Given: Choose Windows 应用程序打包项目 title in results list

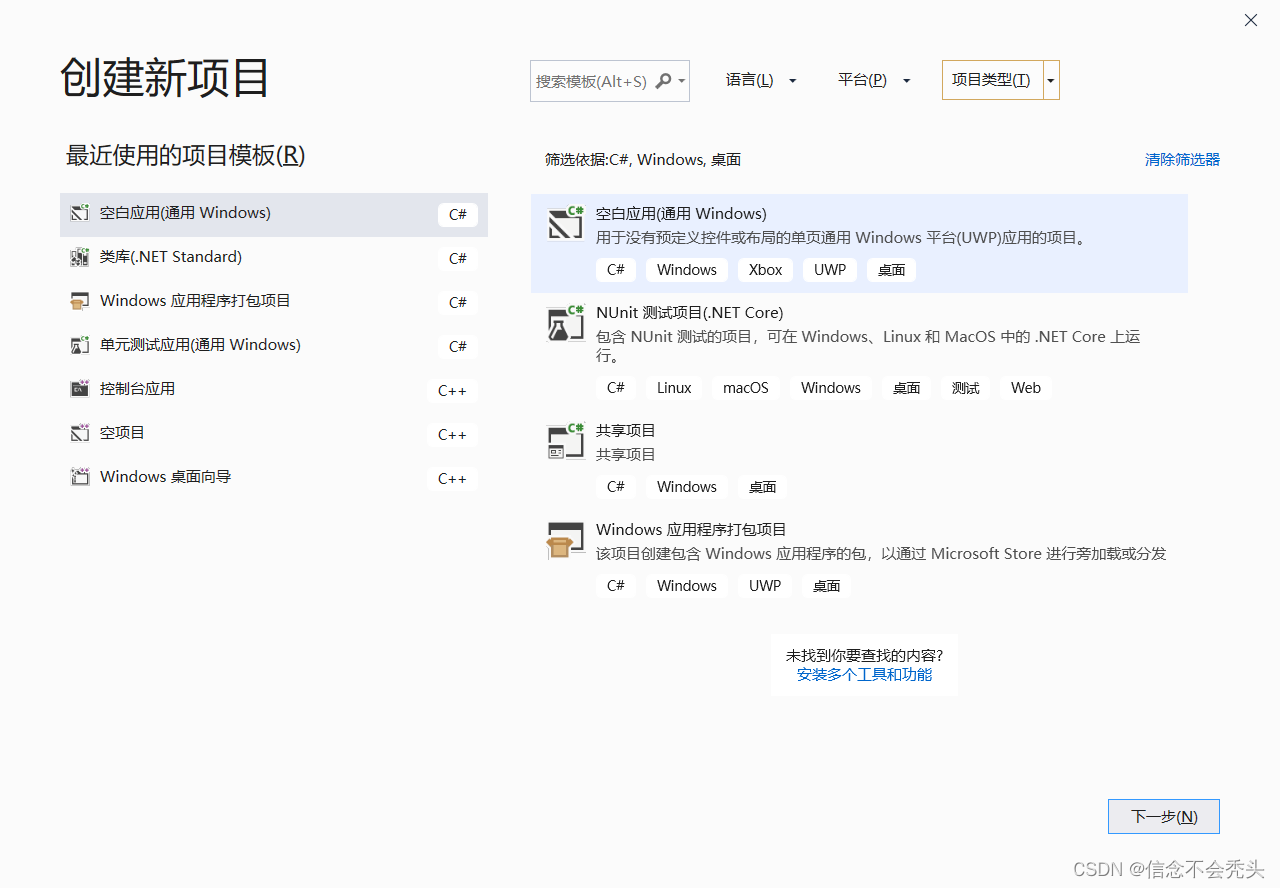Looking at the screenshot, I should pos(691,529).
